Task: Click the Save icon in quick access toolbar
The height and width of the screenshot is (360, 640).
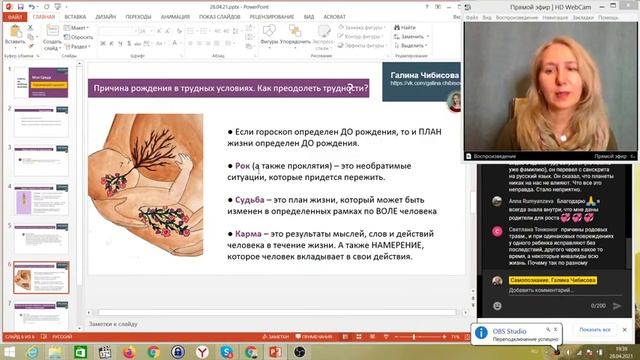Action: (x=20, y=7)
